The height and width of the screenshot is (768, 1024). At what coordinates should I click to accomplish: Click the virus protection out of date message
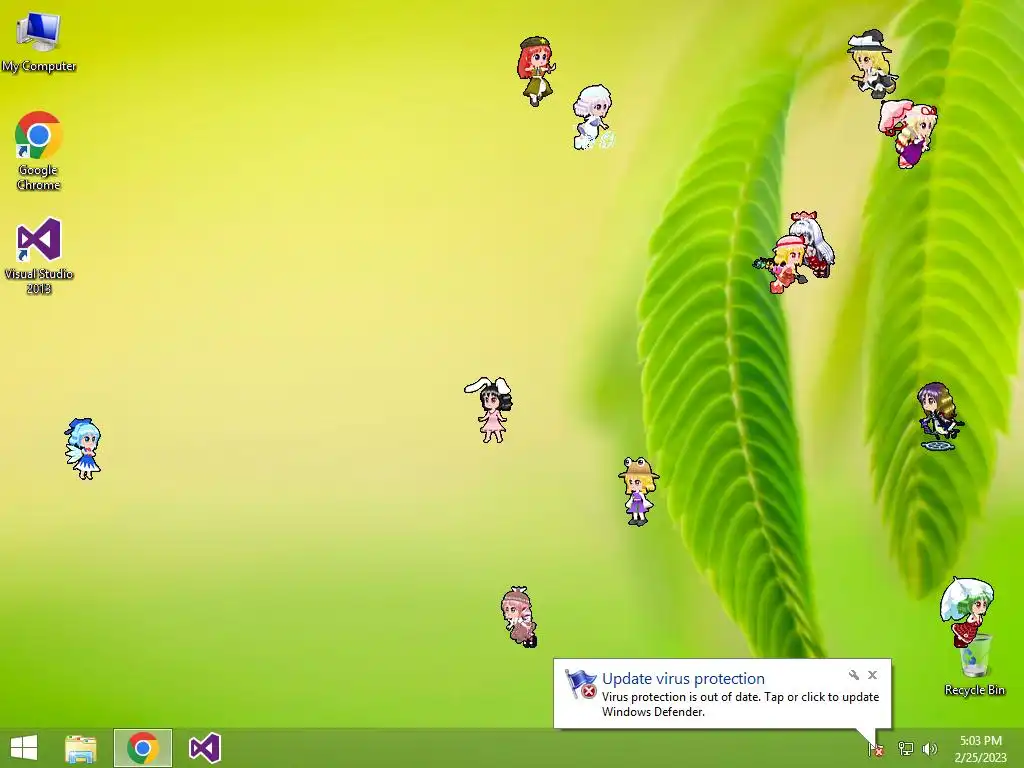[740, 704]
